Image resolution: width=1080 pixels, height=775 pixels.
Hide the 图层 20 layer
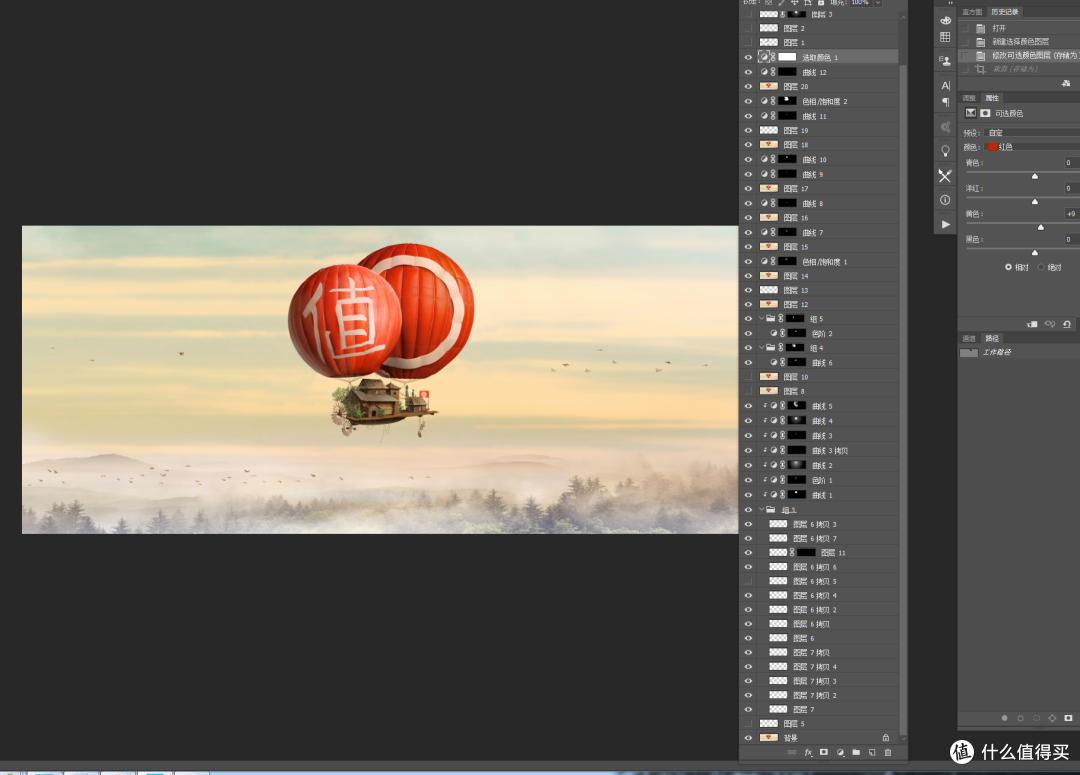[x=748, y=86]
